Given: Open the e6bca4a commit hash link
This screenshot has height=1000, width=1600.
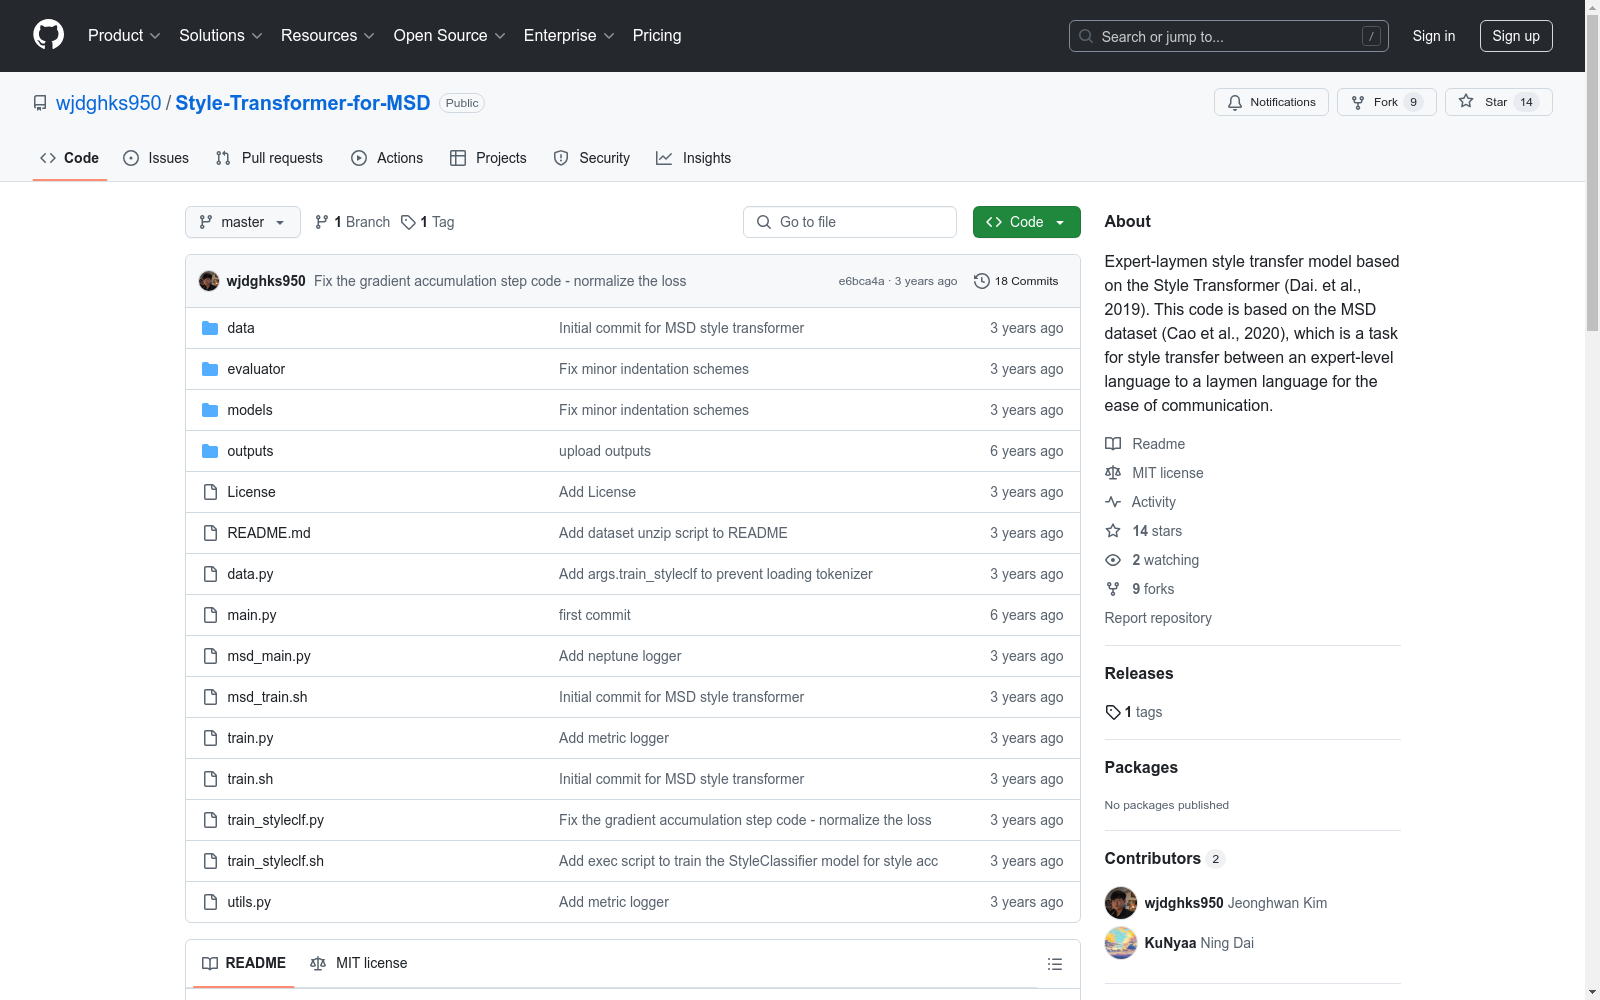Looking at the screenshot, I should pyautogui.click(x=861, y=281).
